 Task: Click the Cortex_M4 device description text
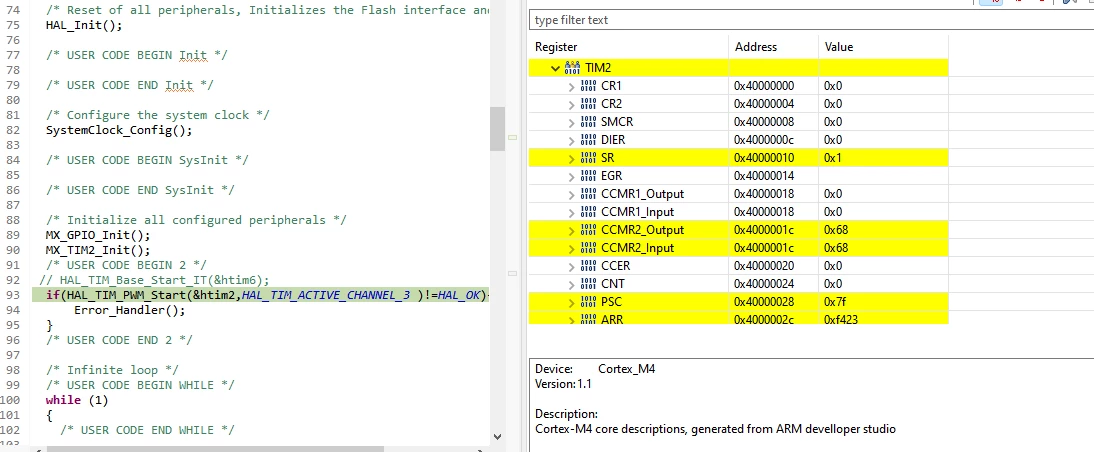tap(627, 369)
